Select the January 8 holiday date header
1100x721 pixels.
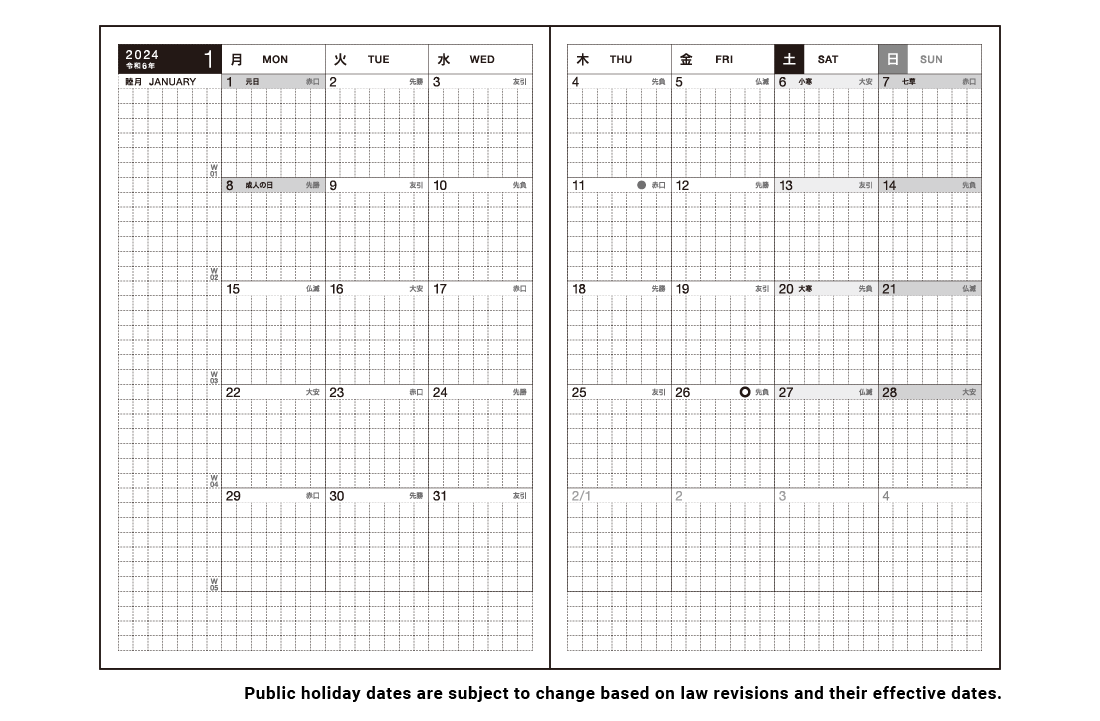tap(273, 185)
